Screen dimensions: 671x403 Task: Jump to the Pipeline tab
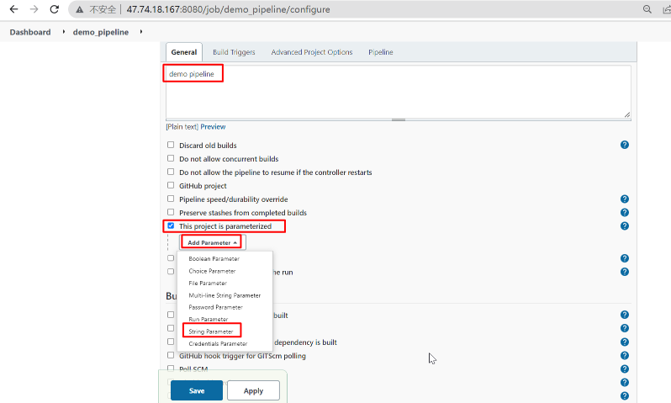coord(380,52)
